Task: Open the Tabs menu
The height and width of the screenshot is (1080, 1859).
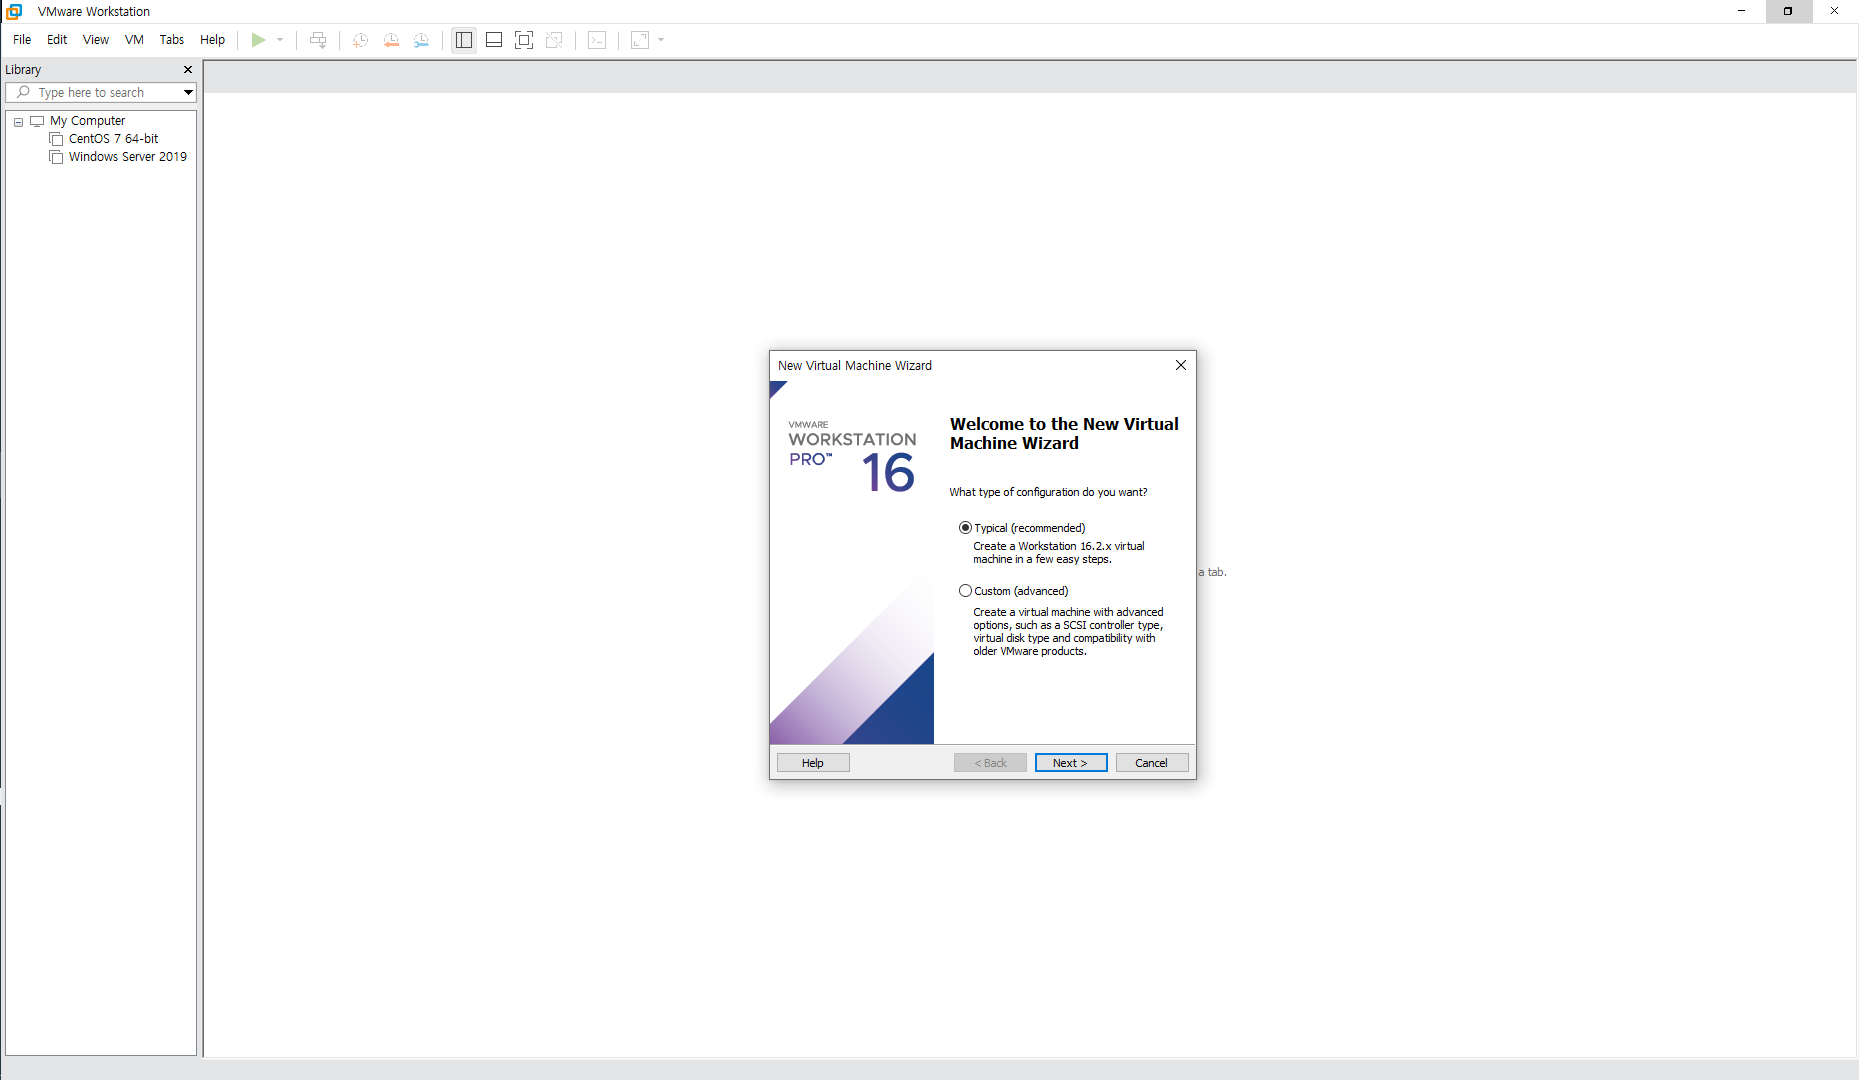Action: (172, 40)
